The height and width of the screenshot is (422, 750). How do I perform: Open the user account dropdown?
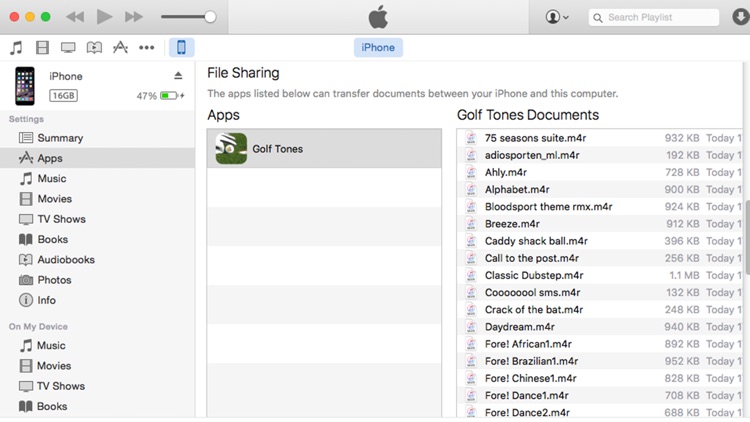[x=557, y=17]
